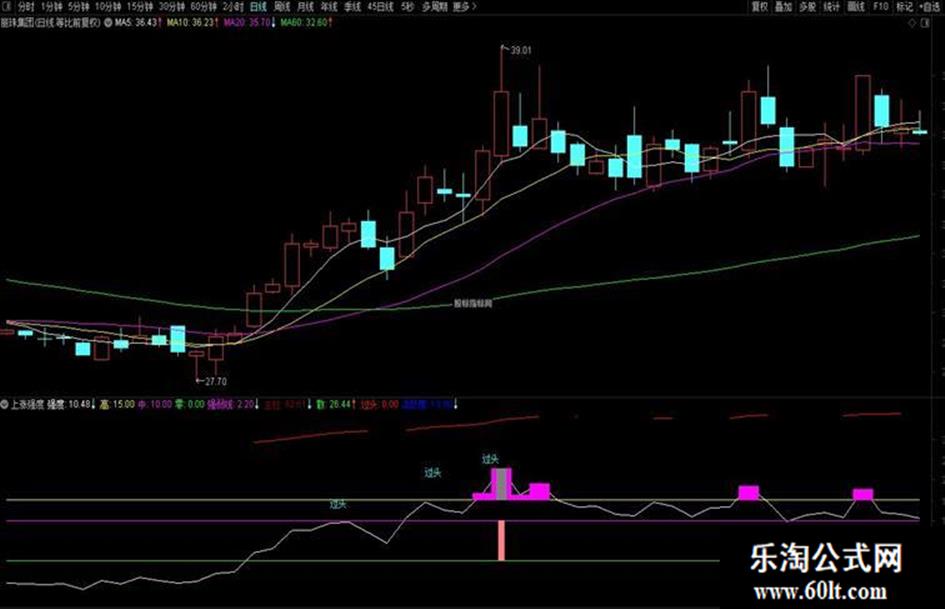Click the 自选 add-to-watchlist button
The height and width of the screenshot is (609, 945).
click(929, 7)
